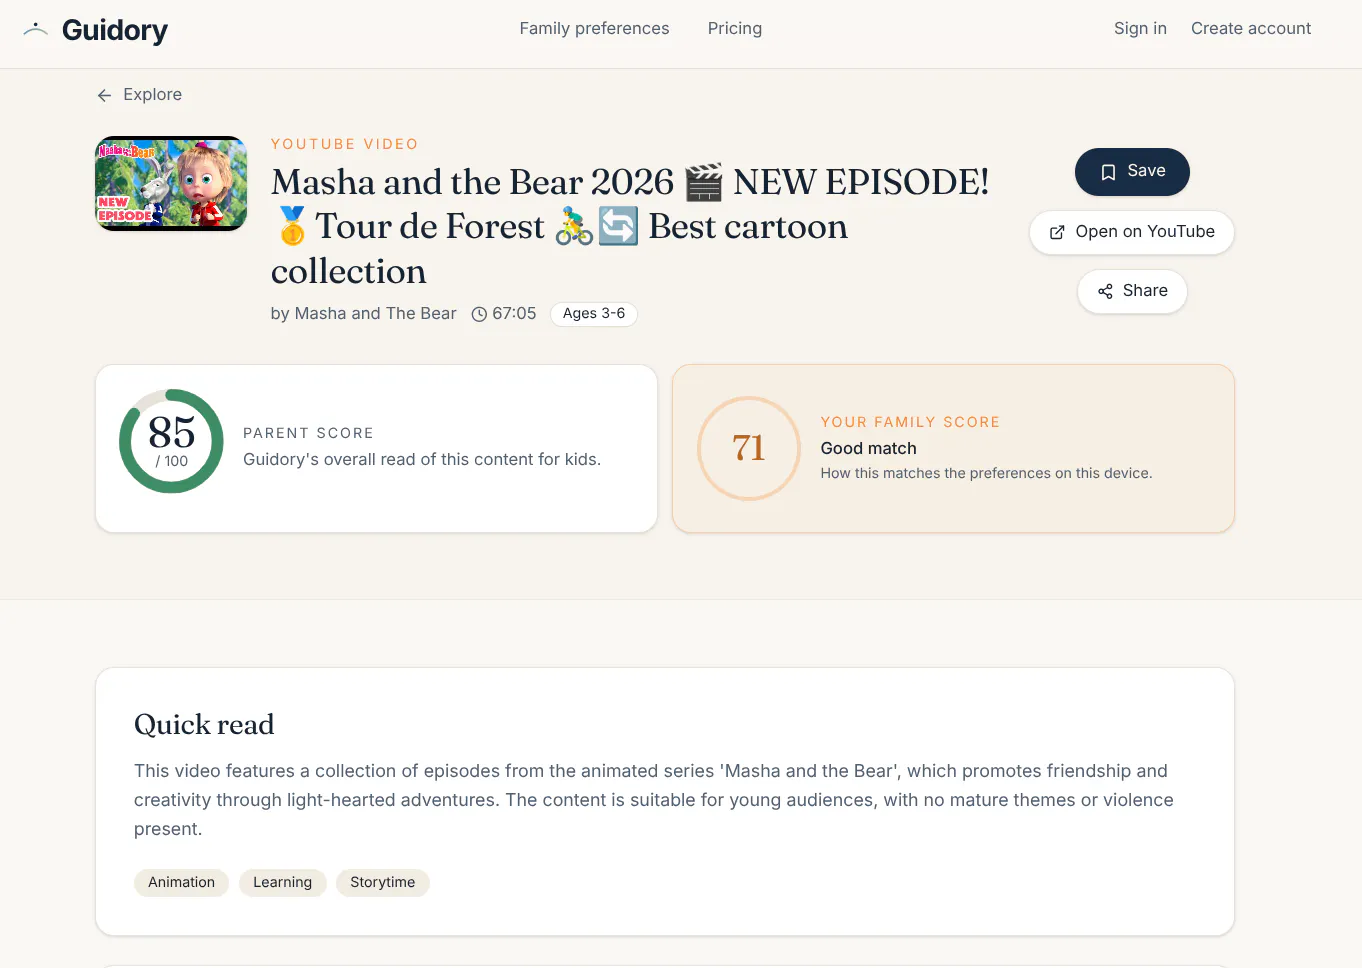This screenshot has width=1362, height=968.
Task: Click the bookmark icon in Save button
Action: tap(1108, 172)
